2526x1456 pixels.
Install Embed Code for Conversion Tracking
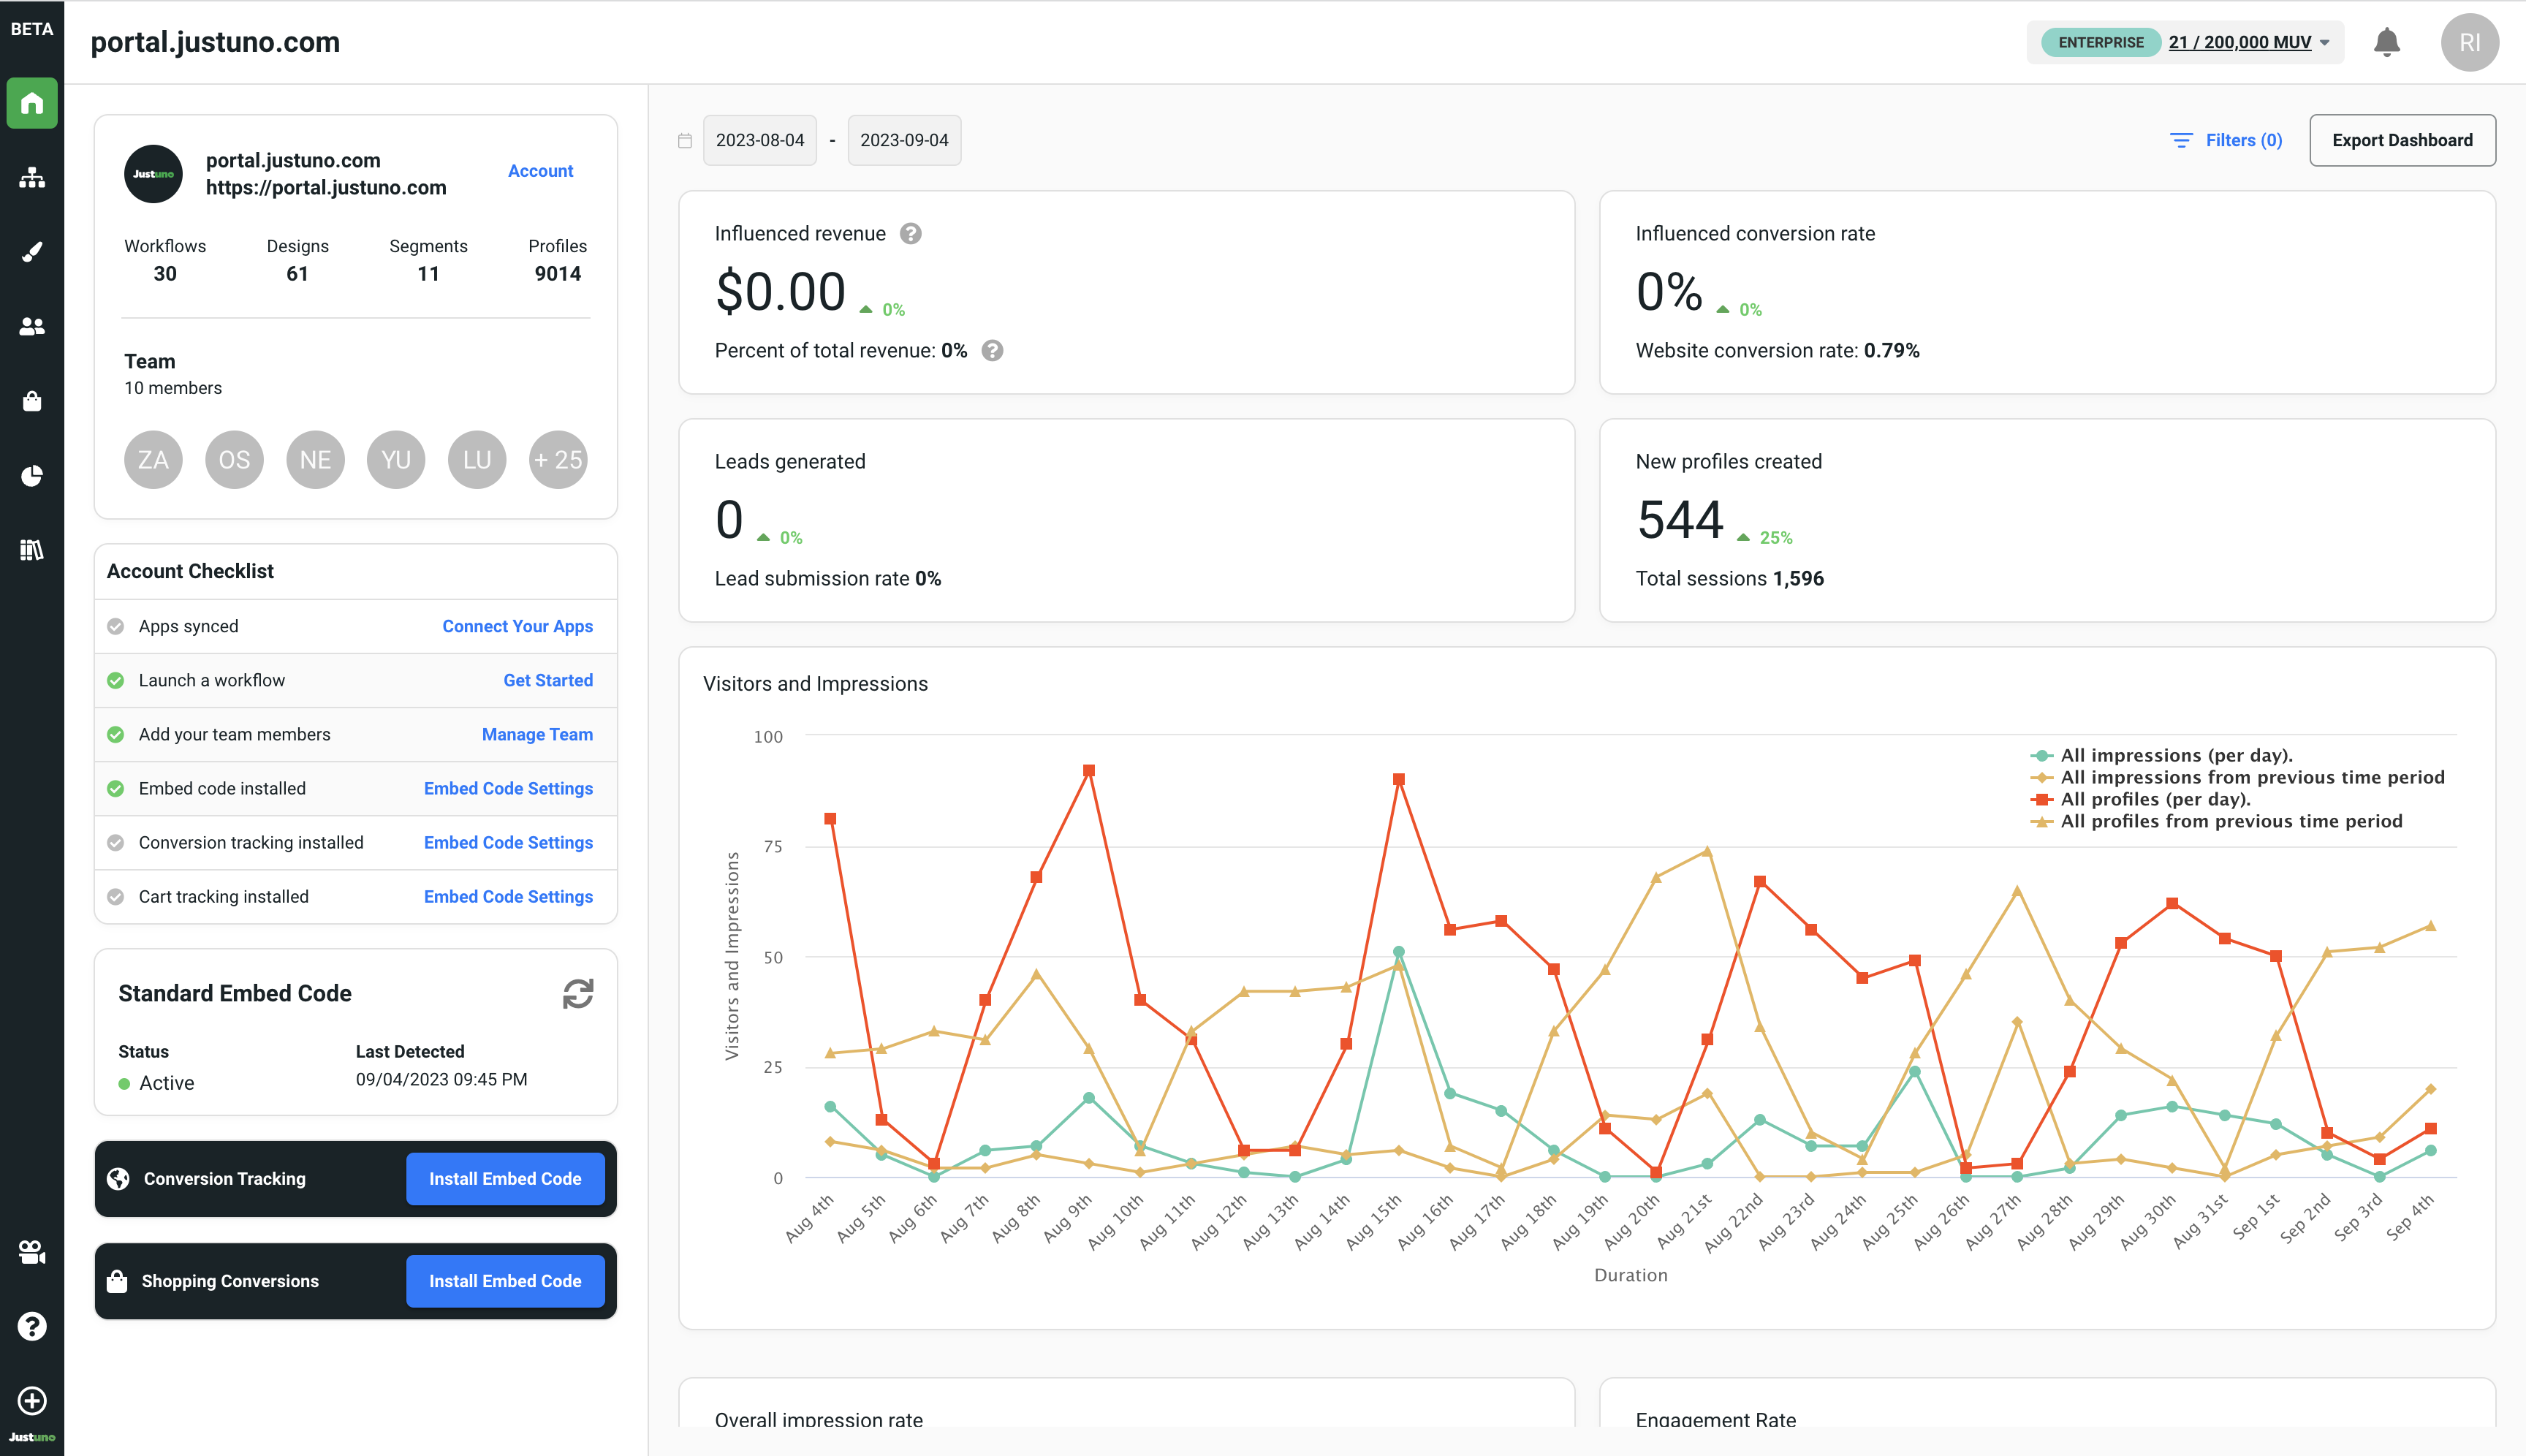(x=505, y=1179)
